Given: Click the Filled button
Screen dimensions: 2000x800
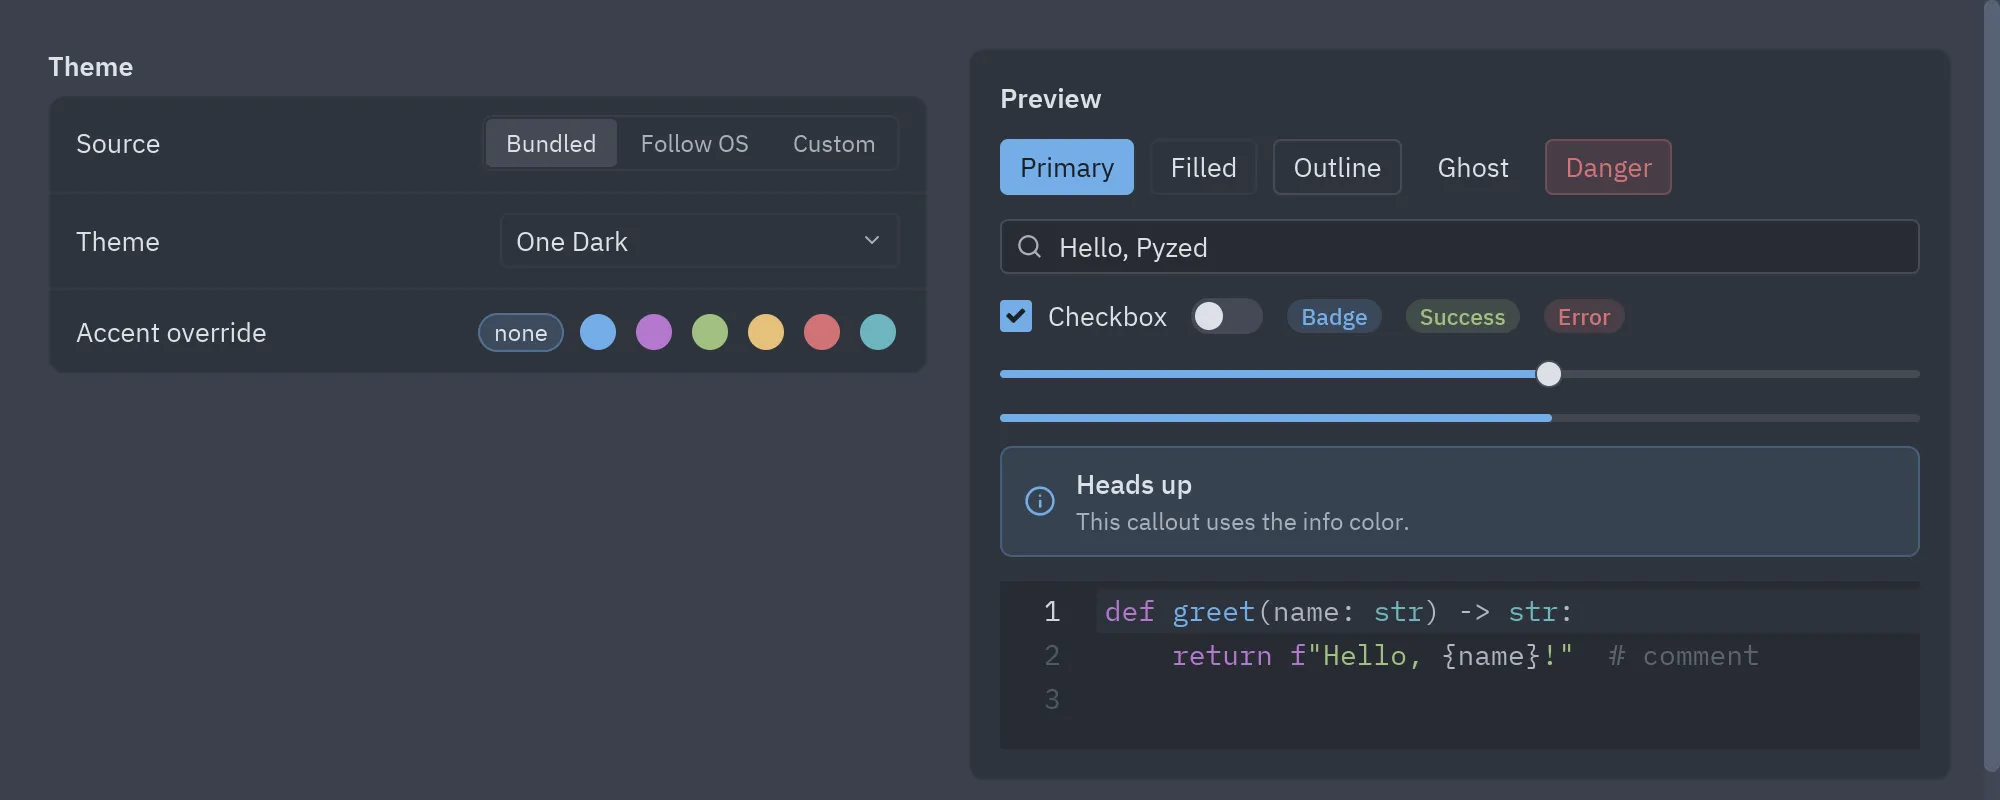Looking at the screenshot, I should 1204,167.
